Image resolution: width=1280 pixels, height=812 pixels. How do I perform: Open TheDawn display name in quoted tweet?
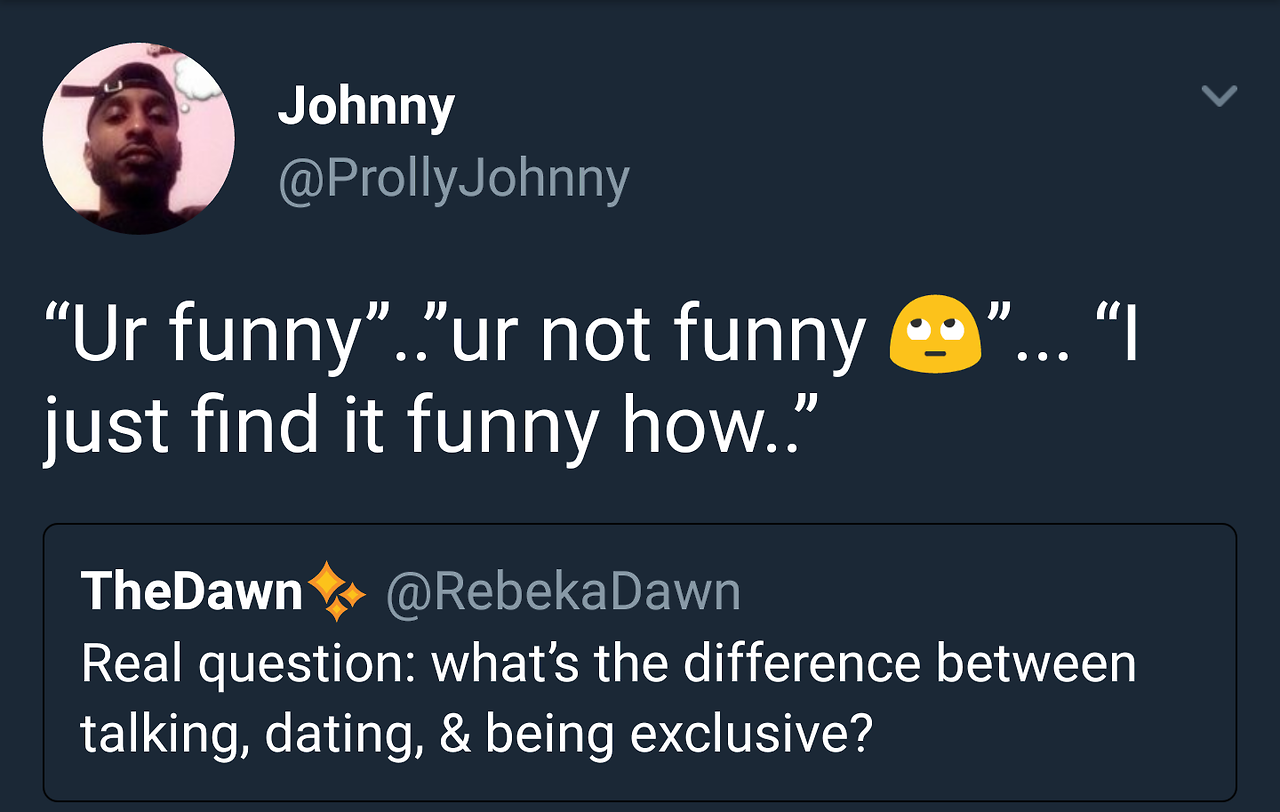(192, 591)
